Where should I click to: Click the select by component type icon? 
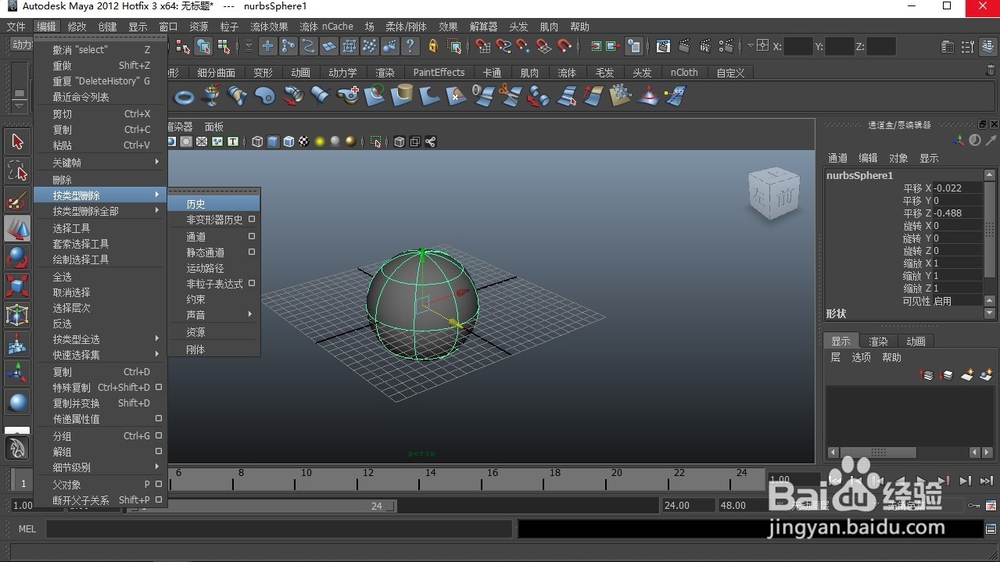click(223, 46)
